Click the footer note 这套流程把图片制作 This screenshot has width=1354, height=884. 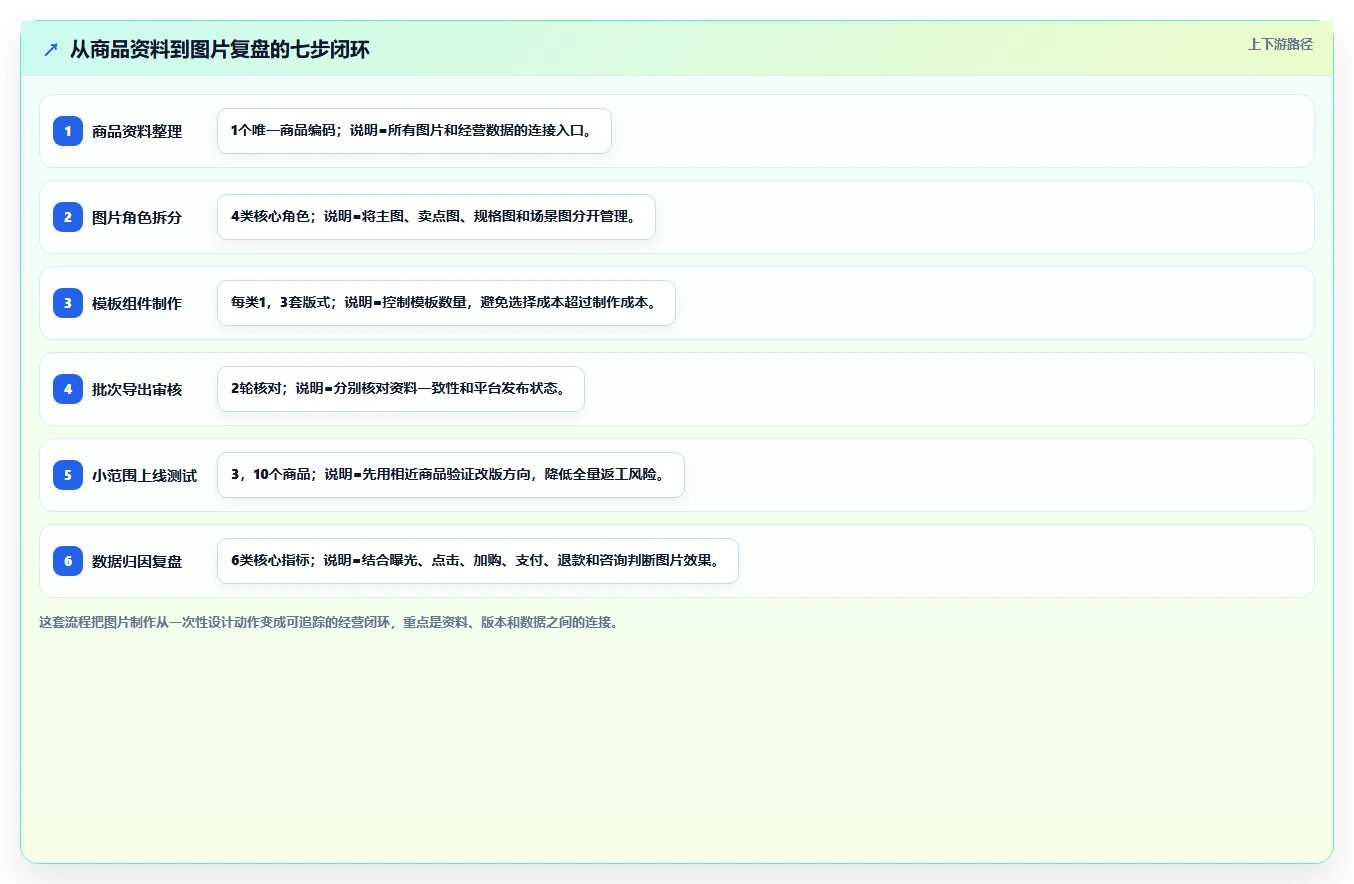[x=329, y=622]
